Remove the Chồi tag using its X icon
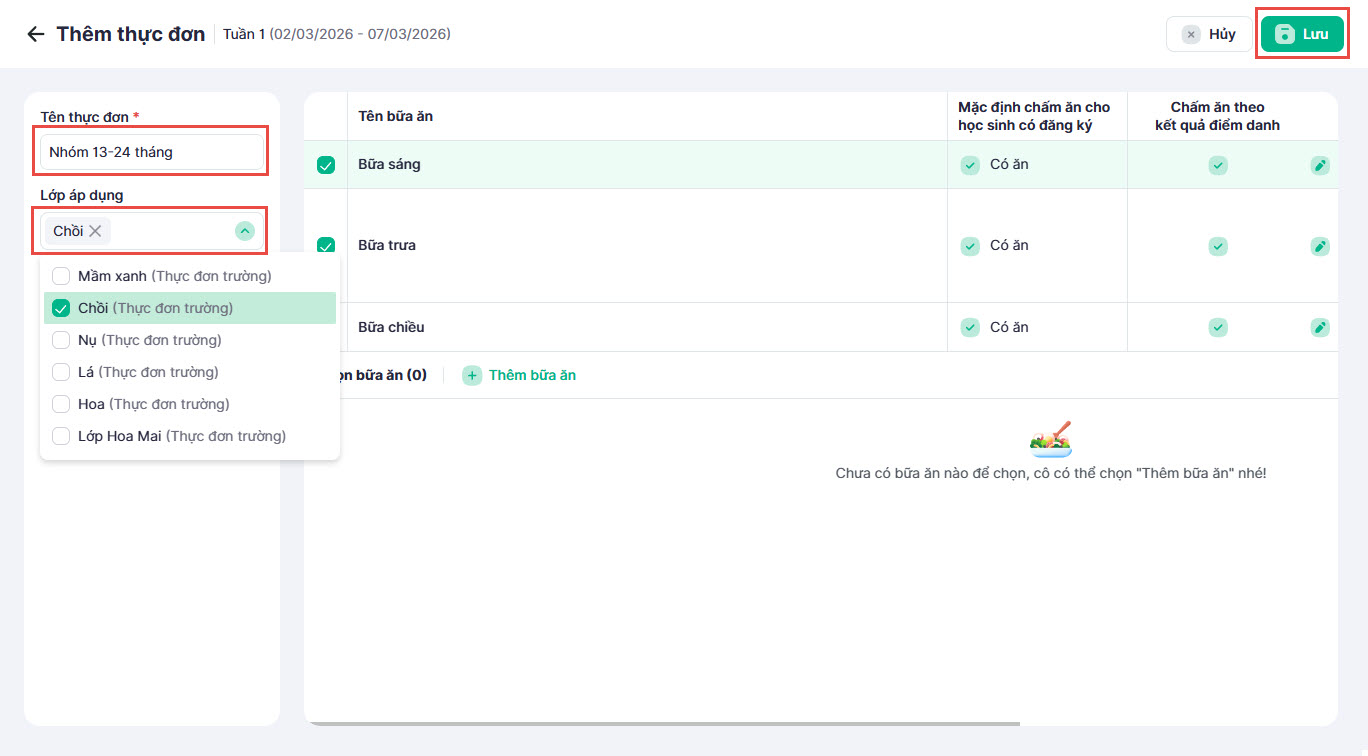This screenshot has width=1368, height=756. 95,231
